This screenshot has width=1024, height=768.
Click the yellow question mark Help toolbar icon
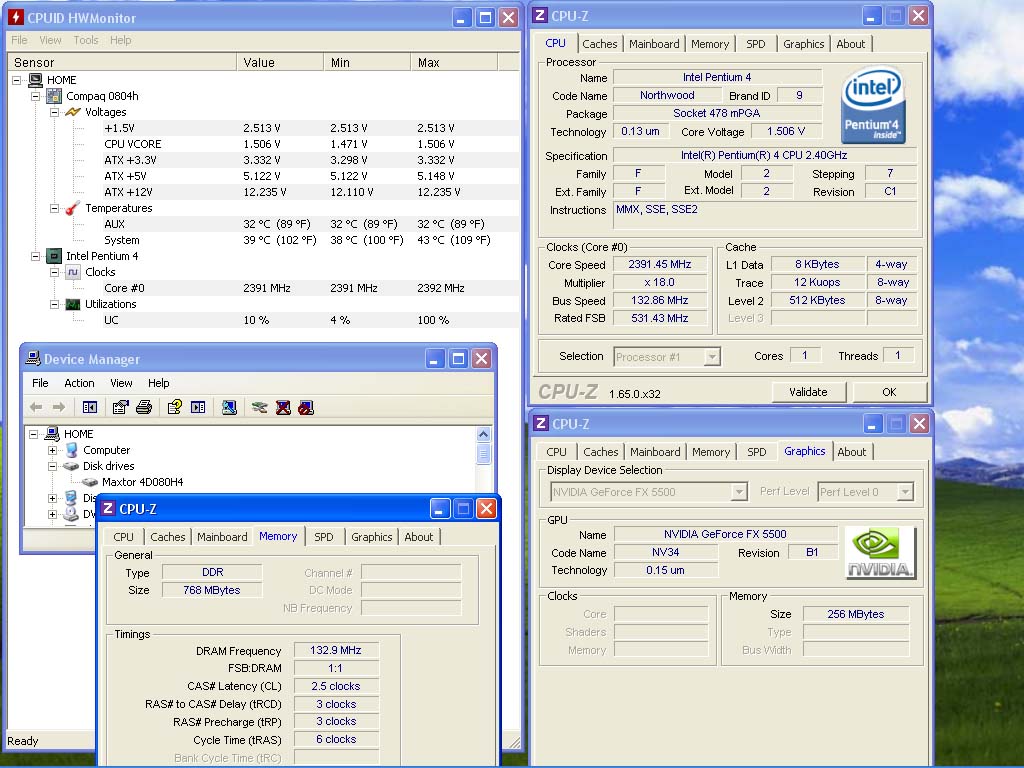click(x=174, y=408)
